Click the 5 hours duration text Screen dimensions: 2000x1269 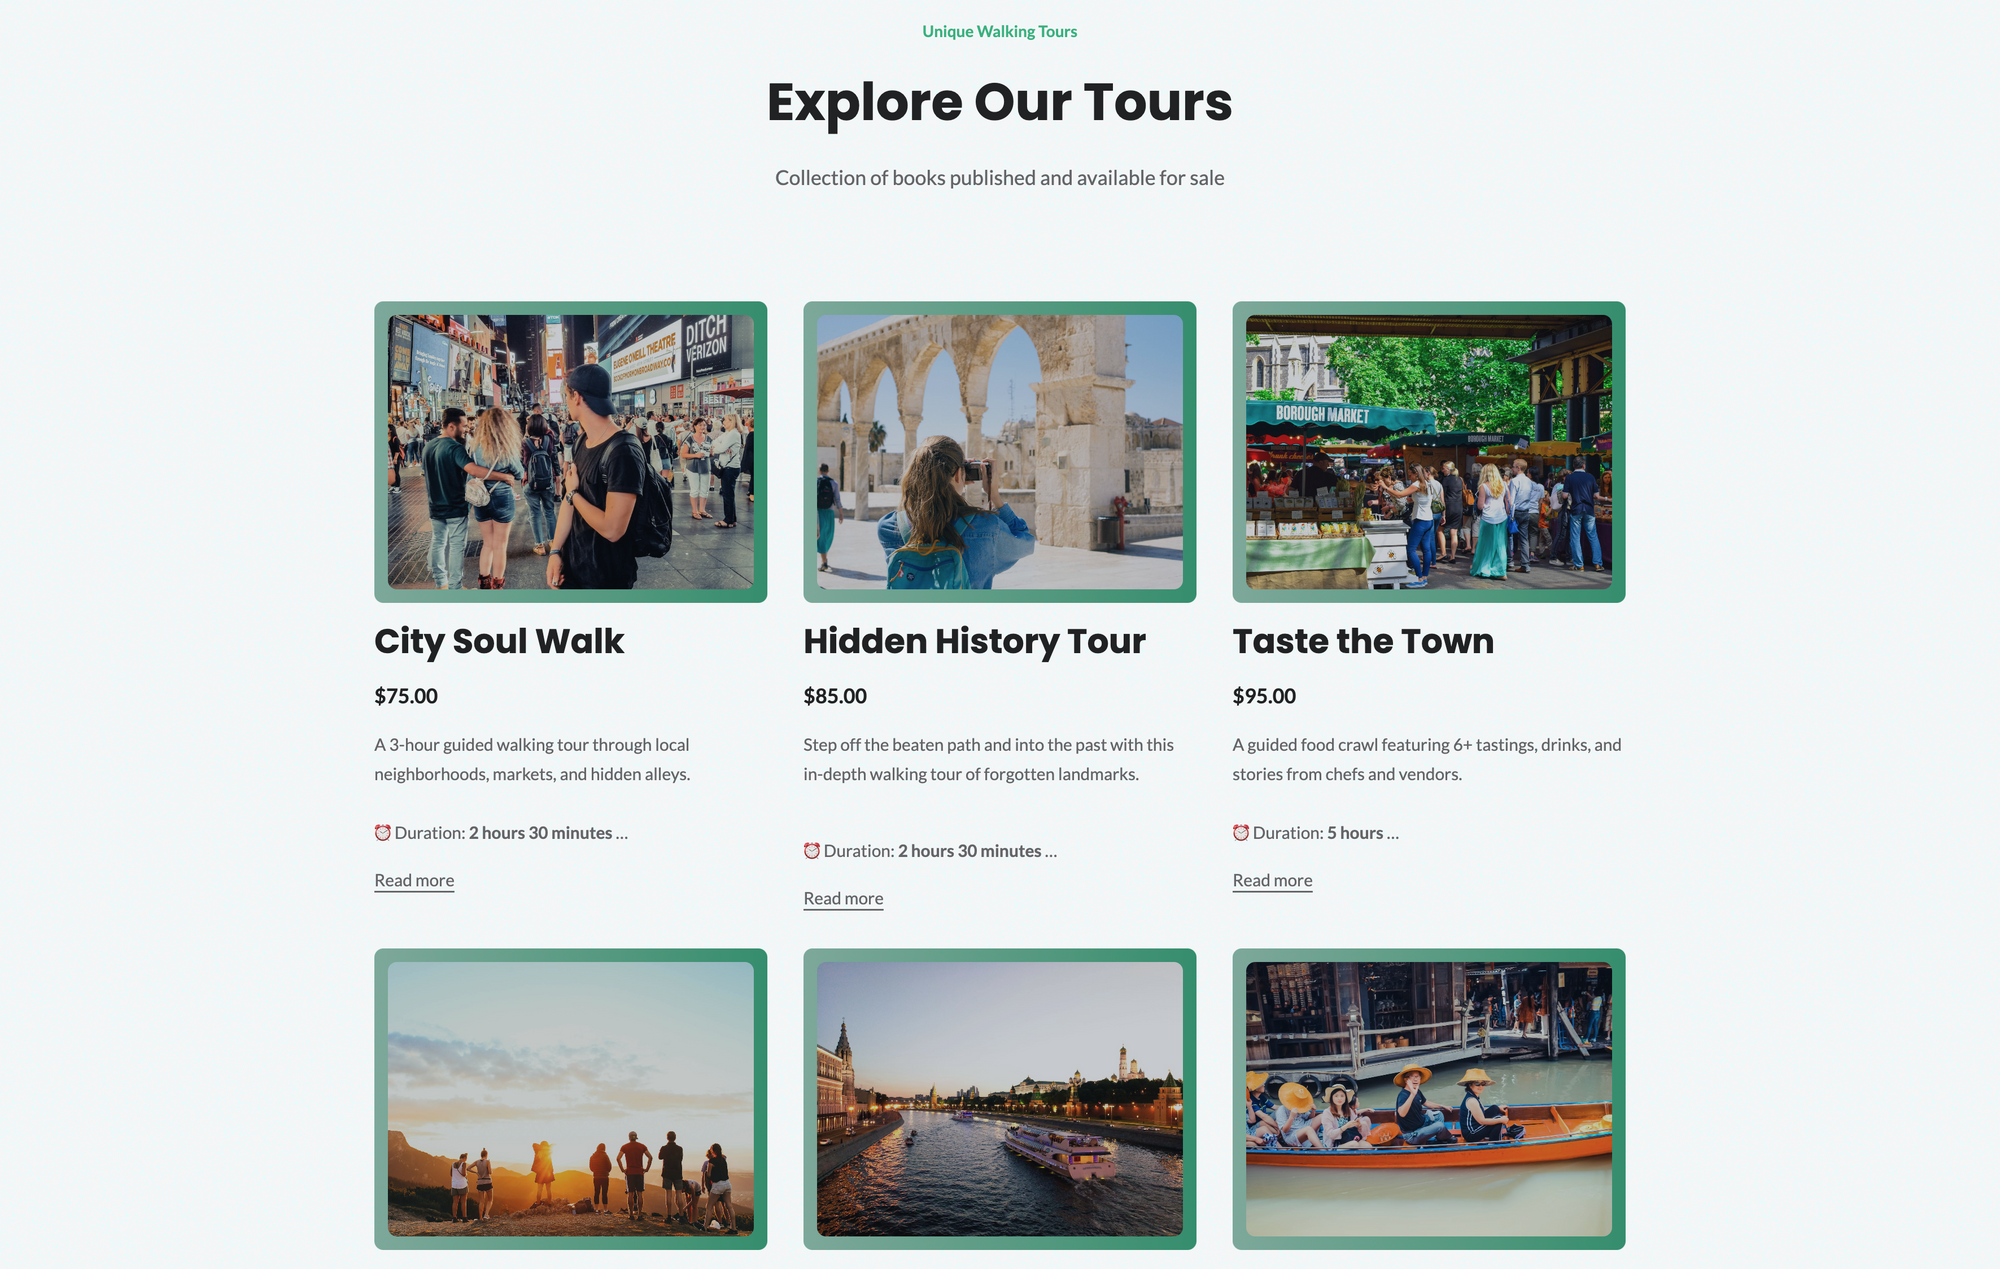coord(1355,833)
